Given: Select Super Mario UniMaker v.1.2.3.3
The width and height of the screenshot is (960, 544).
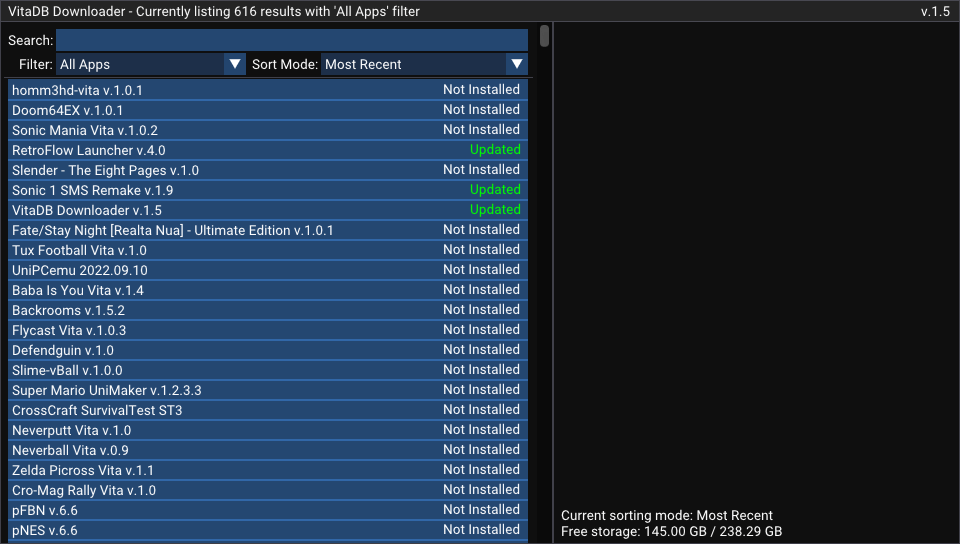Looking at the screenshot, I should point(268,390).
